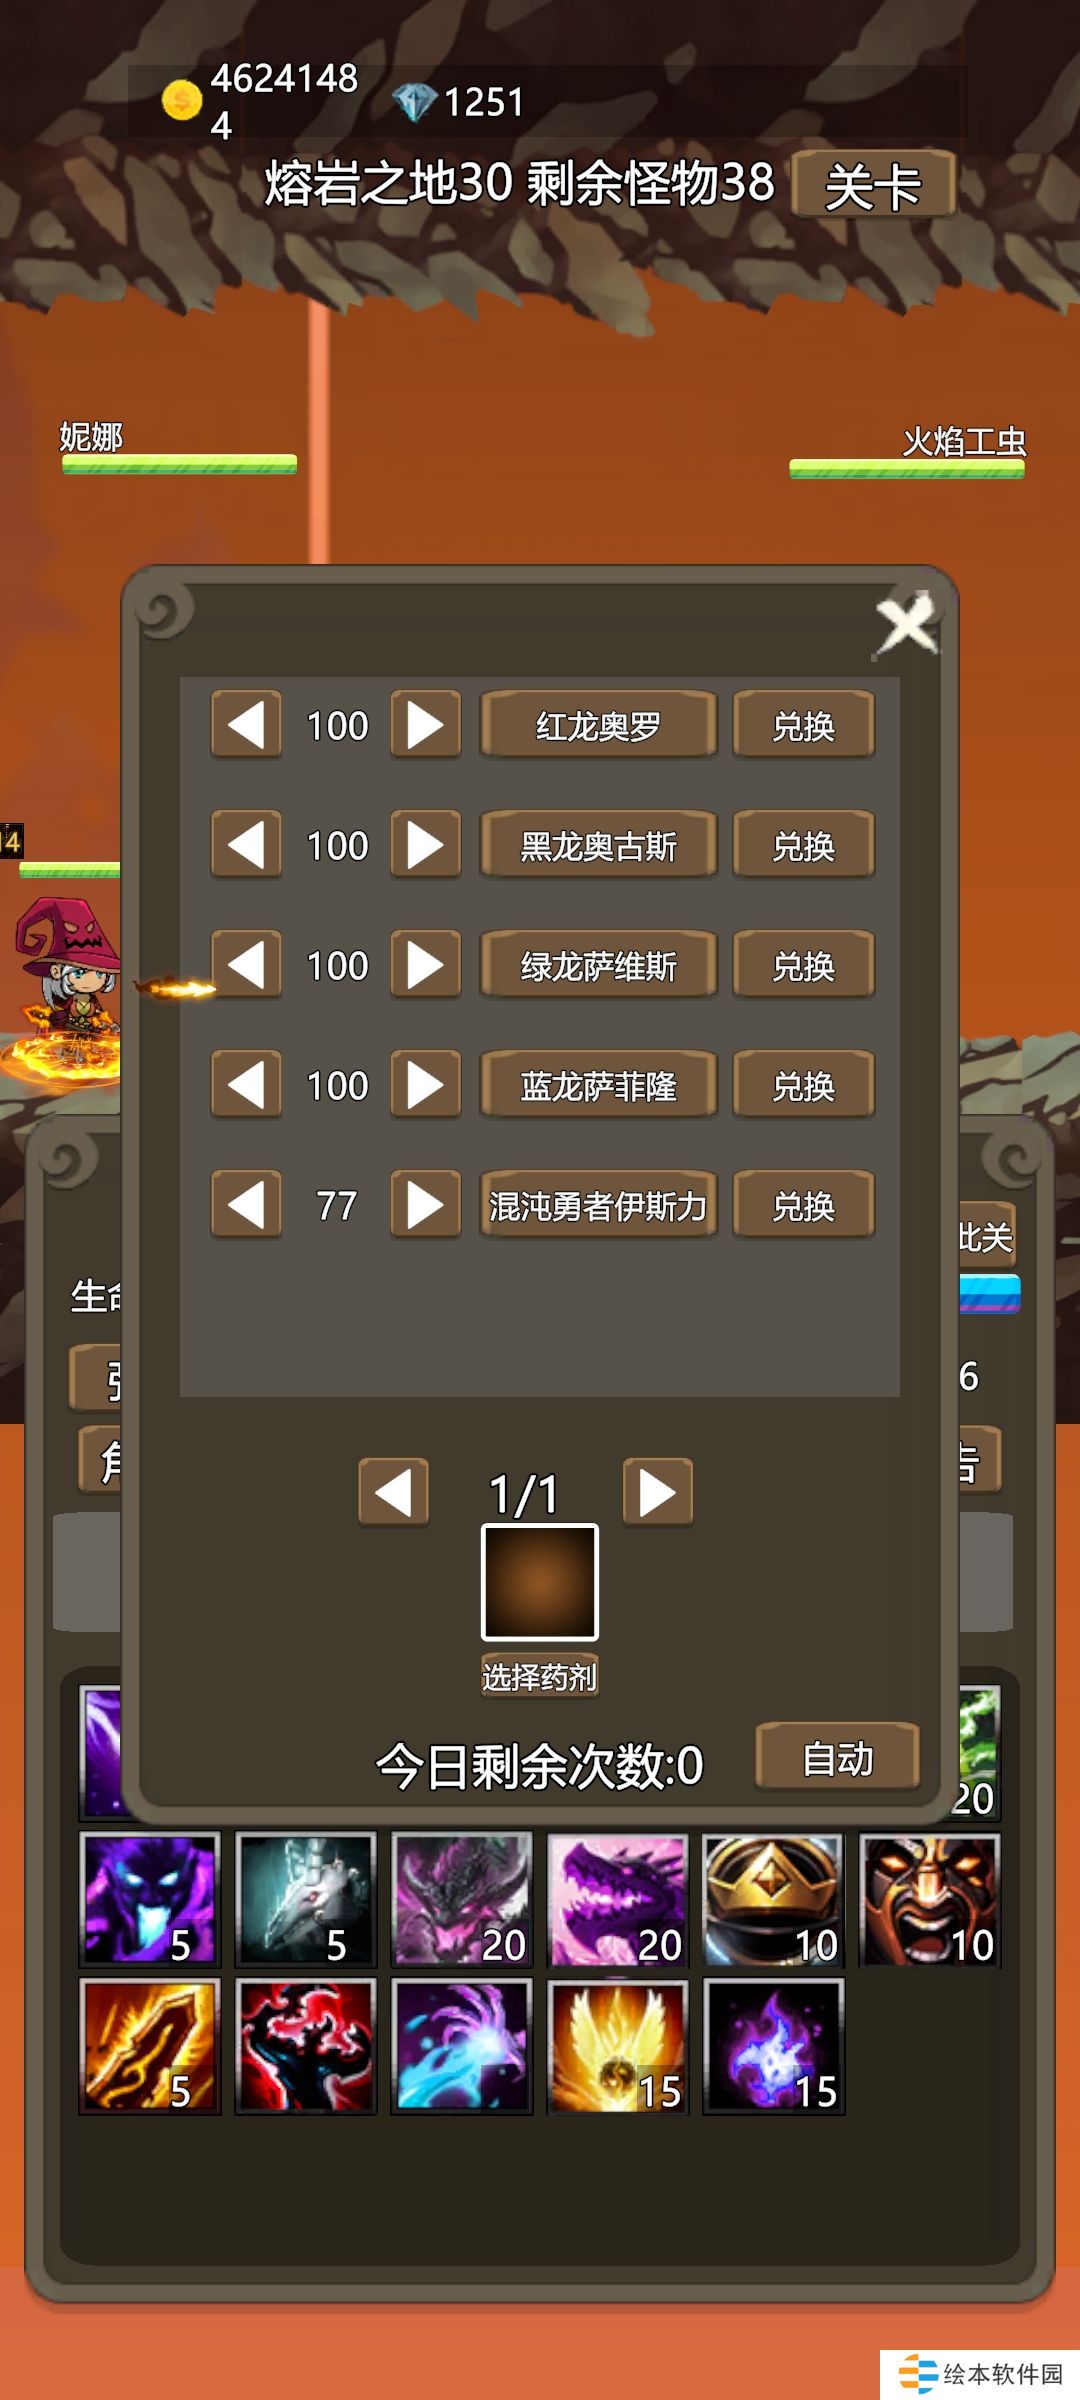Select the golden wings skill icon

click(x=618, y=2046)
